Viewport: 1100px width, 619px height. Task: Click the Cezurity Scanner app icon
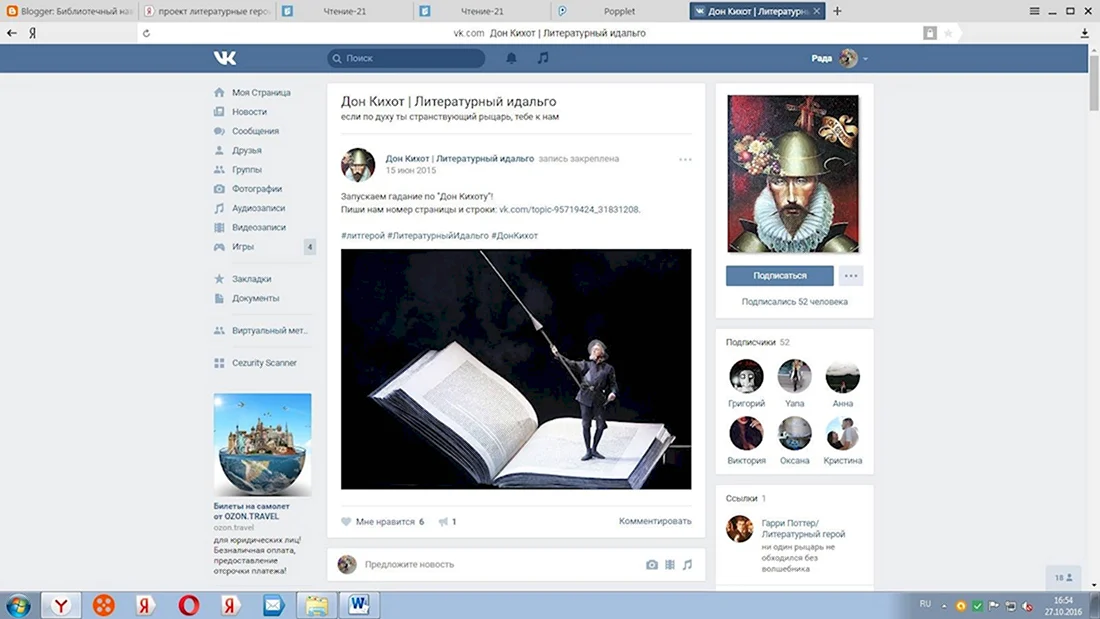(x=220, y=363)
